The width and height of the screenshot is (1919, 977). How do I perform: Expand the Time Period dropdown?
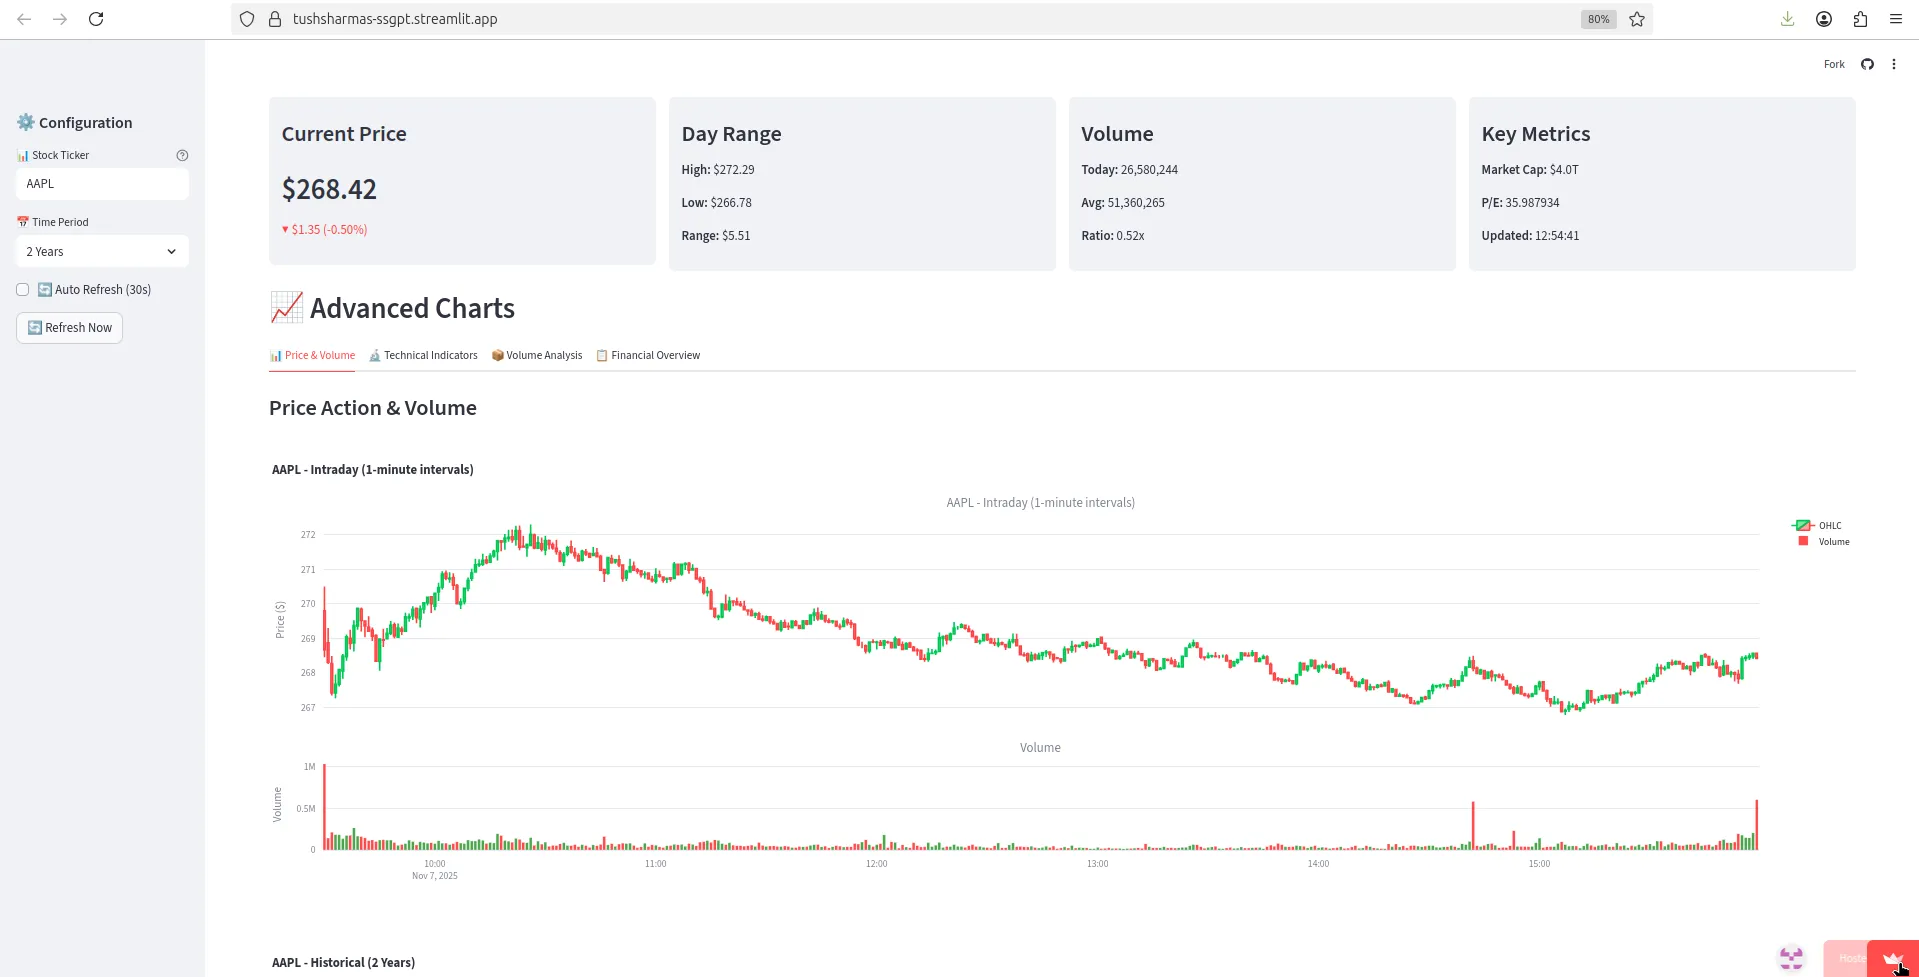[102, 252]
